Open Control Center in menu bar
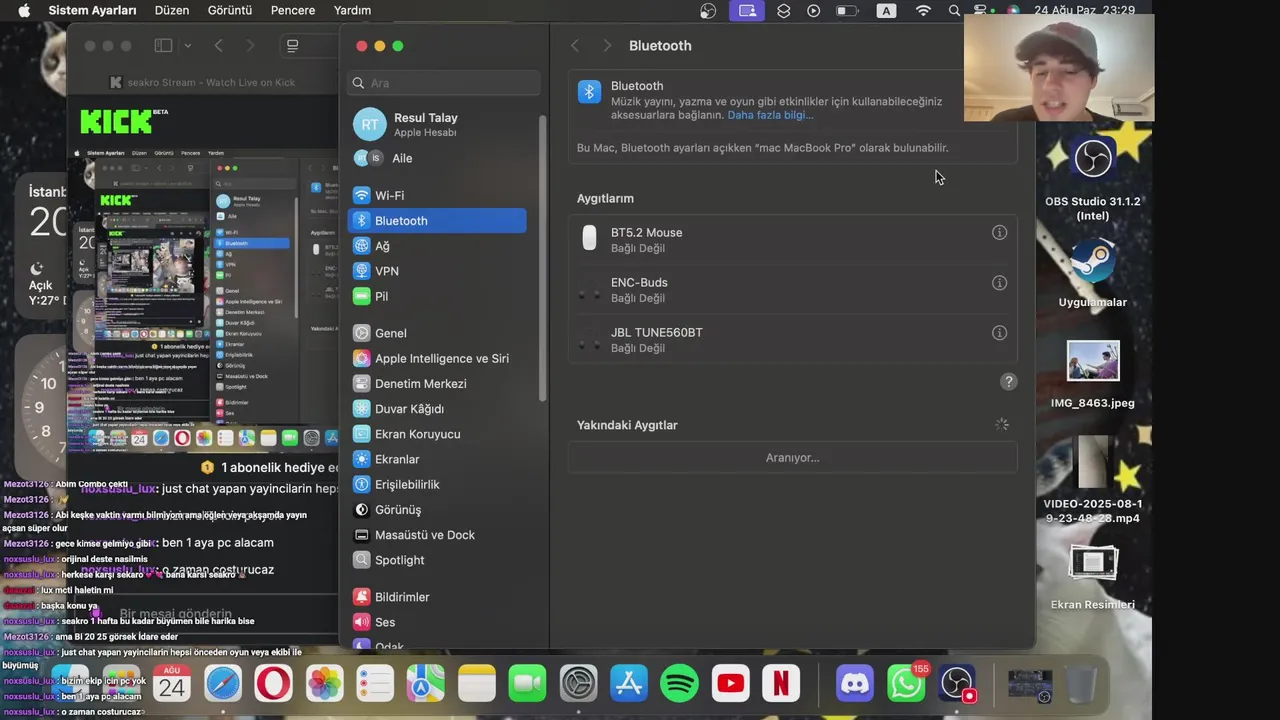1280x720 pixels. [x=980, y=10]
